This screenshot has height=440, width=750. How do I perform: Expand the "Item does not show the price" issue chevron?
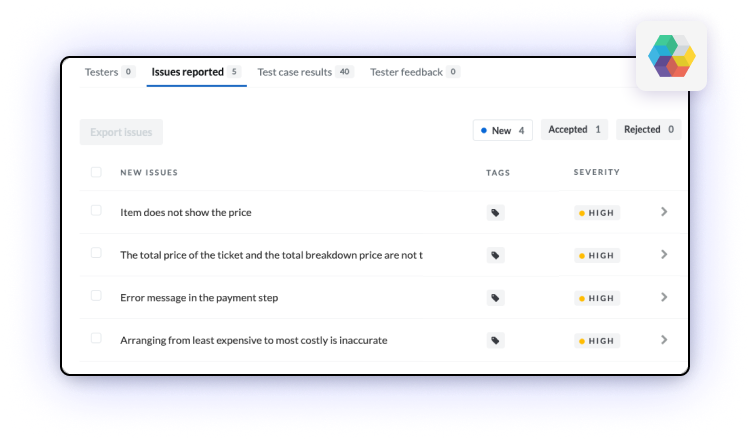pos(664,212)
